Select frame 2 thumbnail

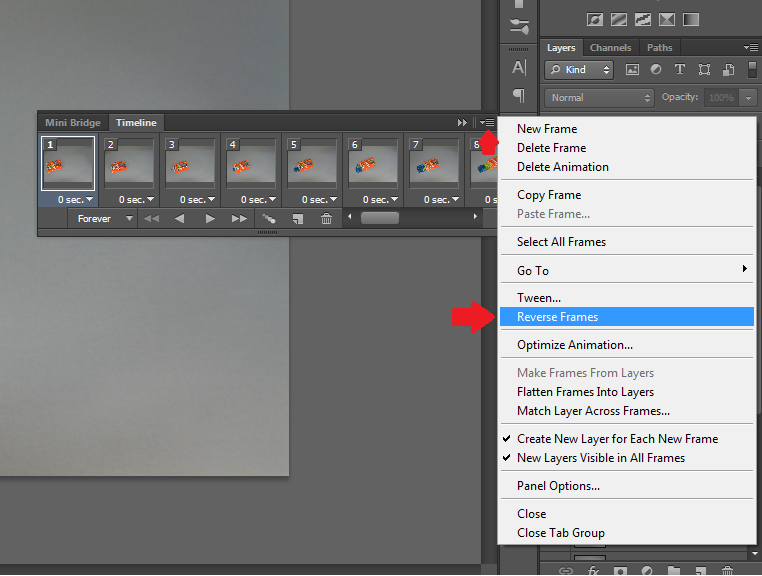click(x=129, y=163)
